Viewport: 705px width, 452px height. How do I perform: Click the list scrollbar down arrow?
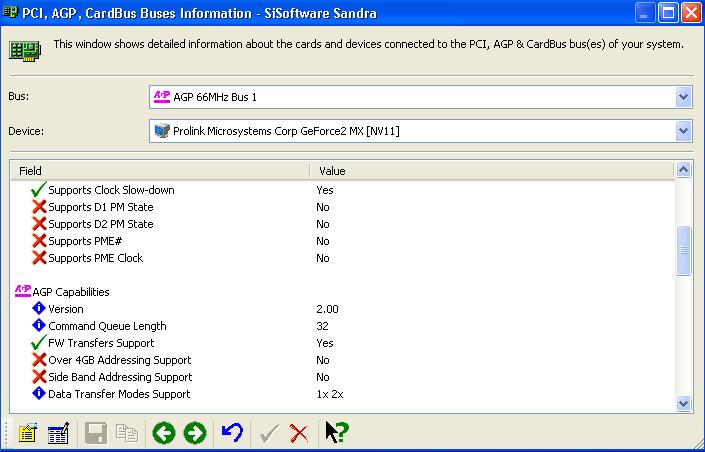click(683, 403)
